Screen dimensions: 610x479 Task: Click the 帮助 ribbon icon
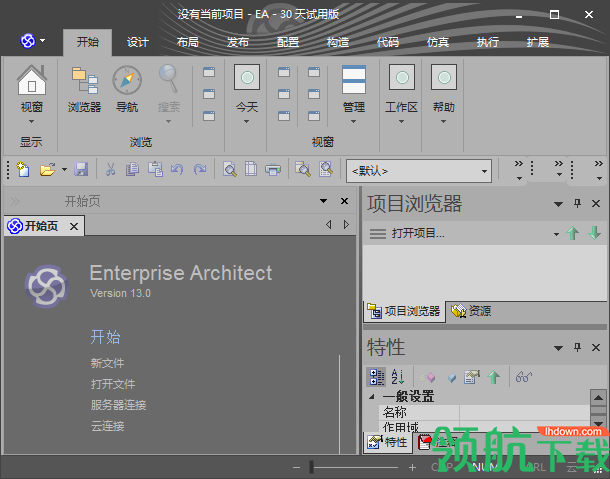pos(444,77)
